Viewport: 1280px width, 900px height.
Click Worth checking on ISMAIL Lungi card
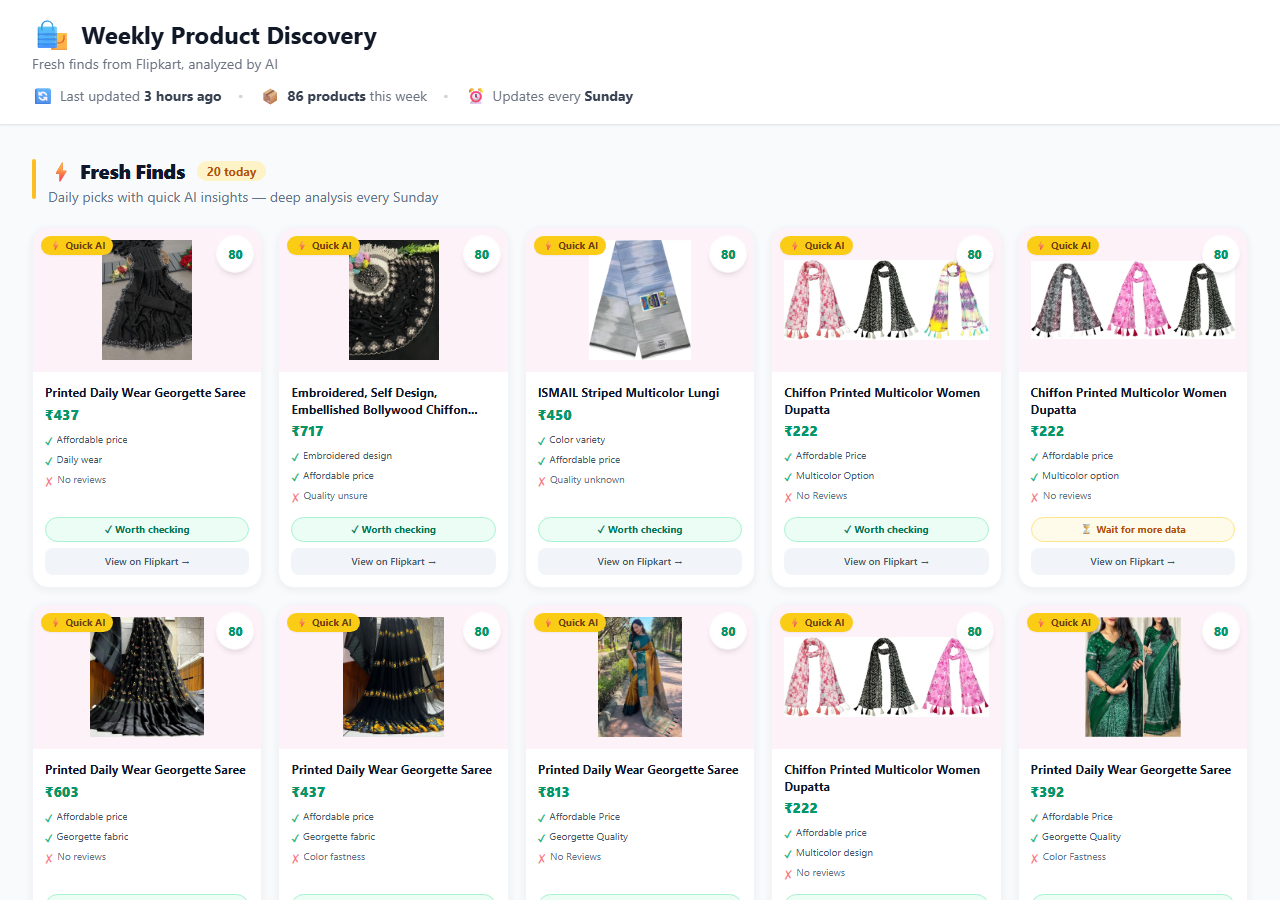pyautogui.click(x=640, y=529)
